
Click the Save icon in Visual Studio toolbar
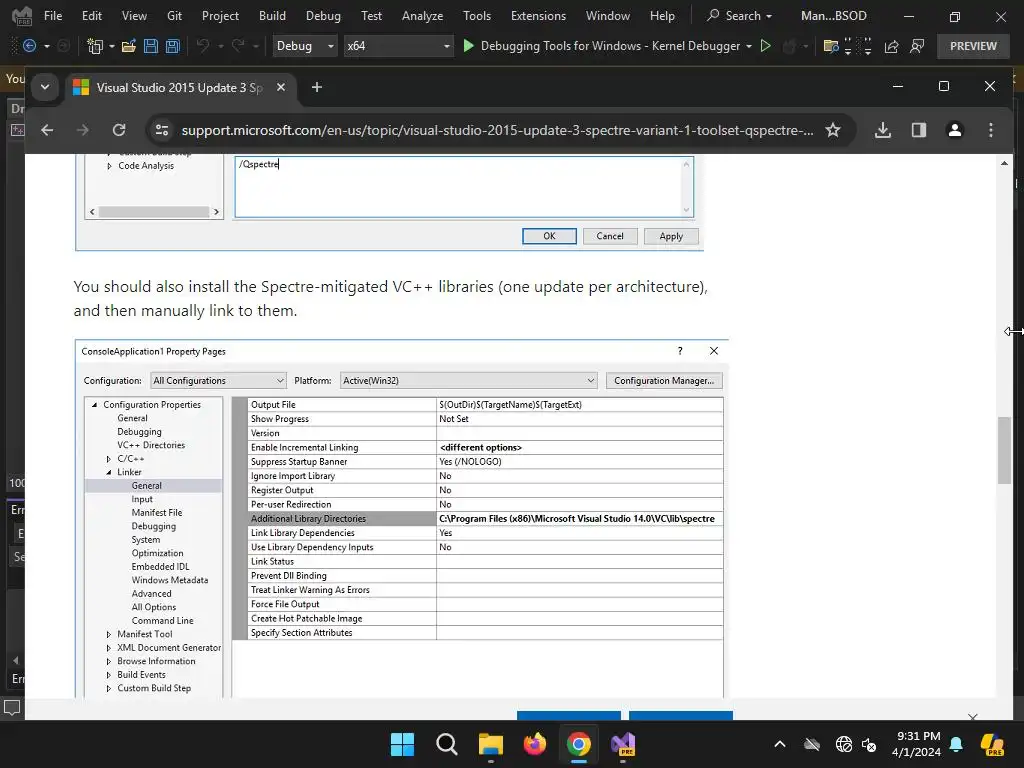(x=151, y=46)
